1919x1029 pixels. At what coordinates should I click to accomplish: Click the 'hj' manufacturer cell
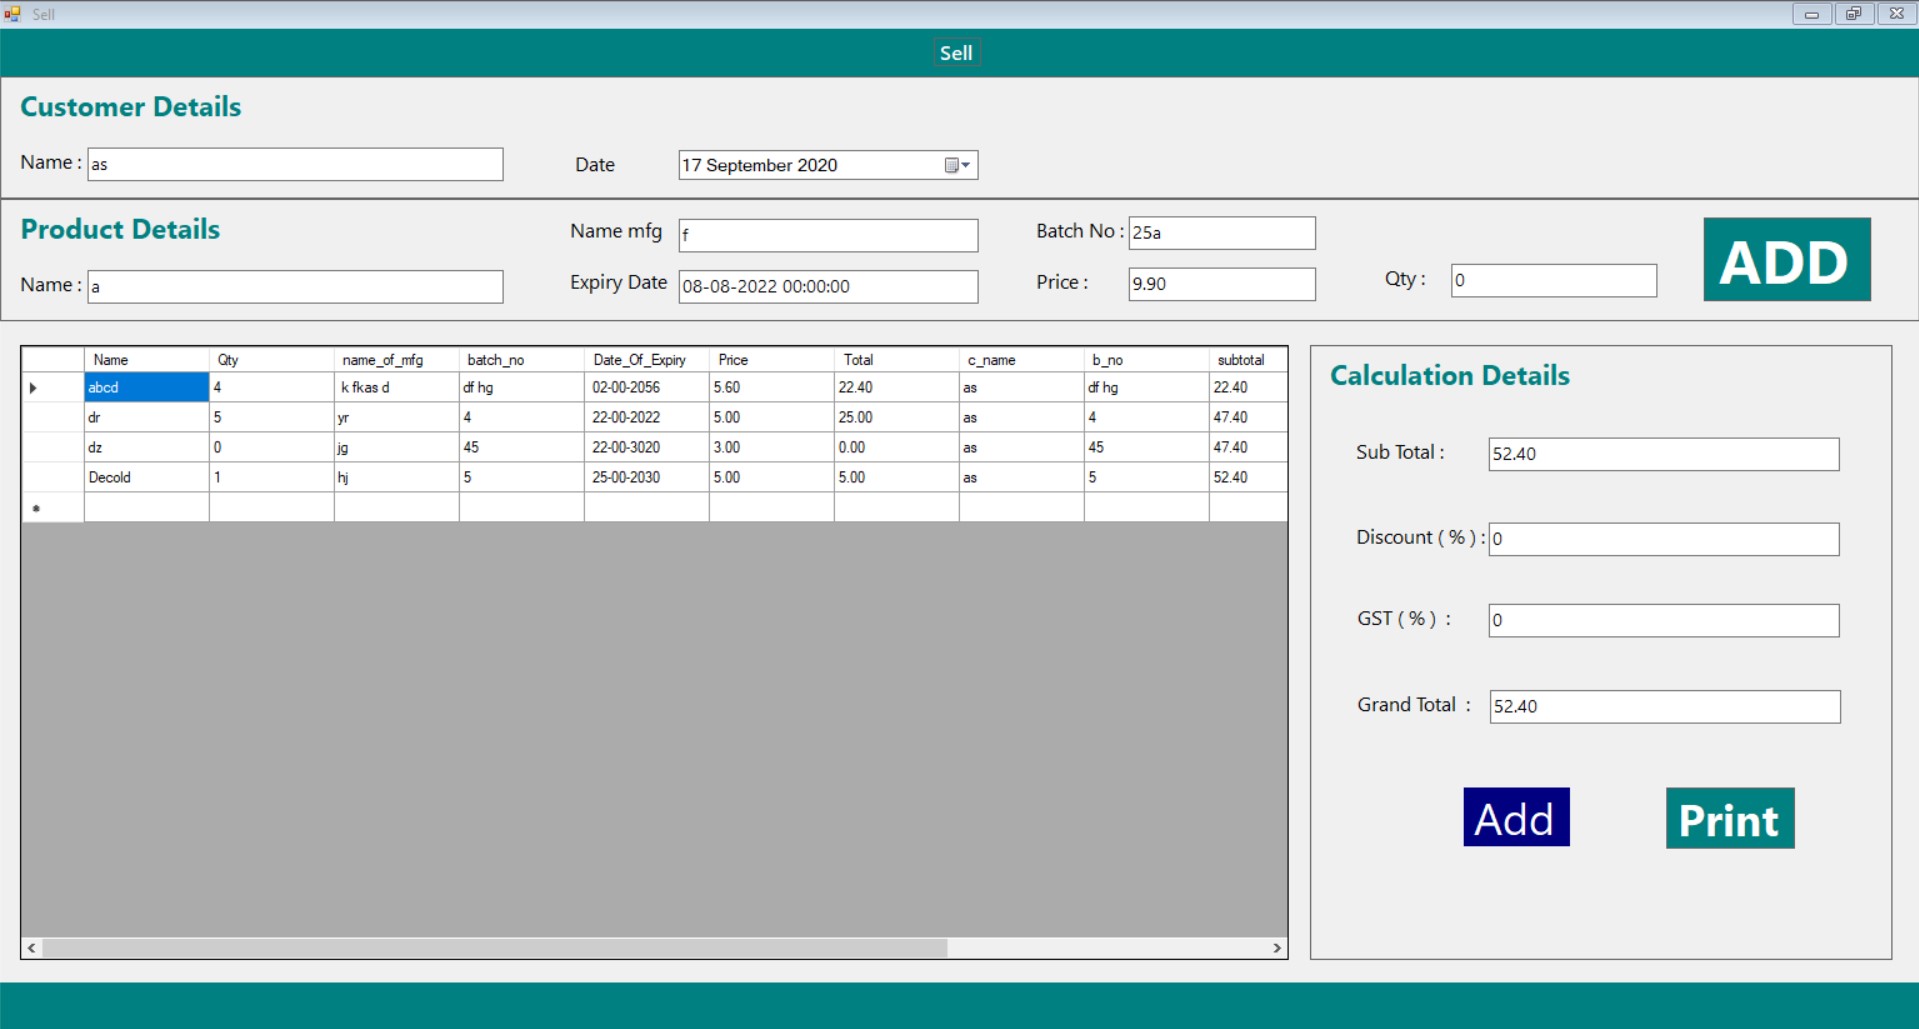coord(396,477)
